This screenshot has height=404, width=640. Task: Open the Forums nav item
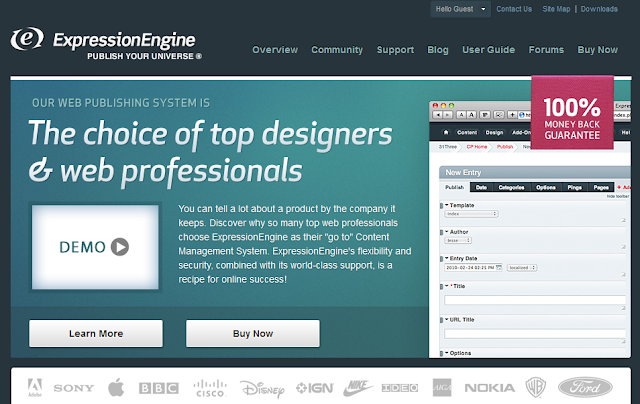[x=546, y=50]
